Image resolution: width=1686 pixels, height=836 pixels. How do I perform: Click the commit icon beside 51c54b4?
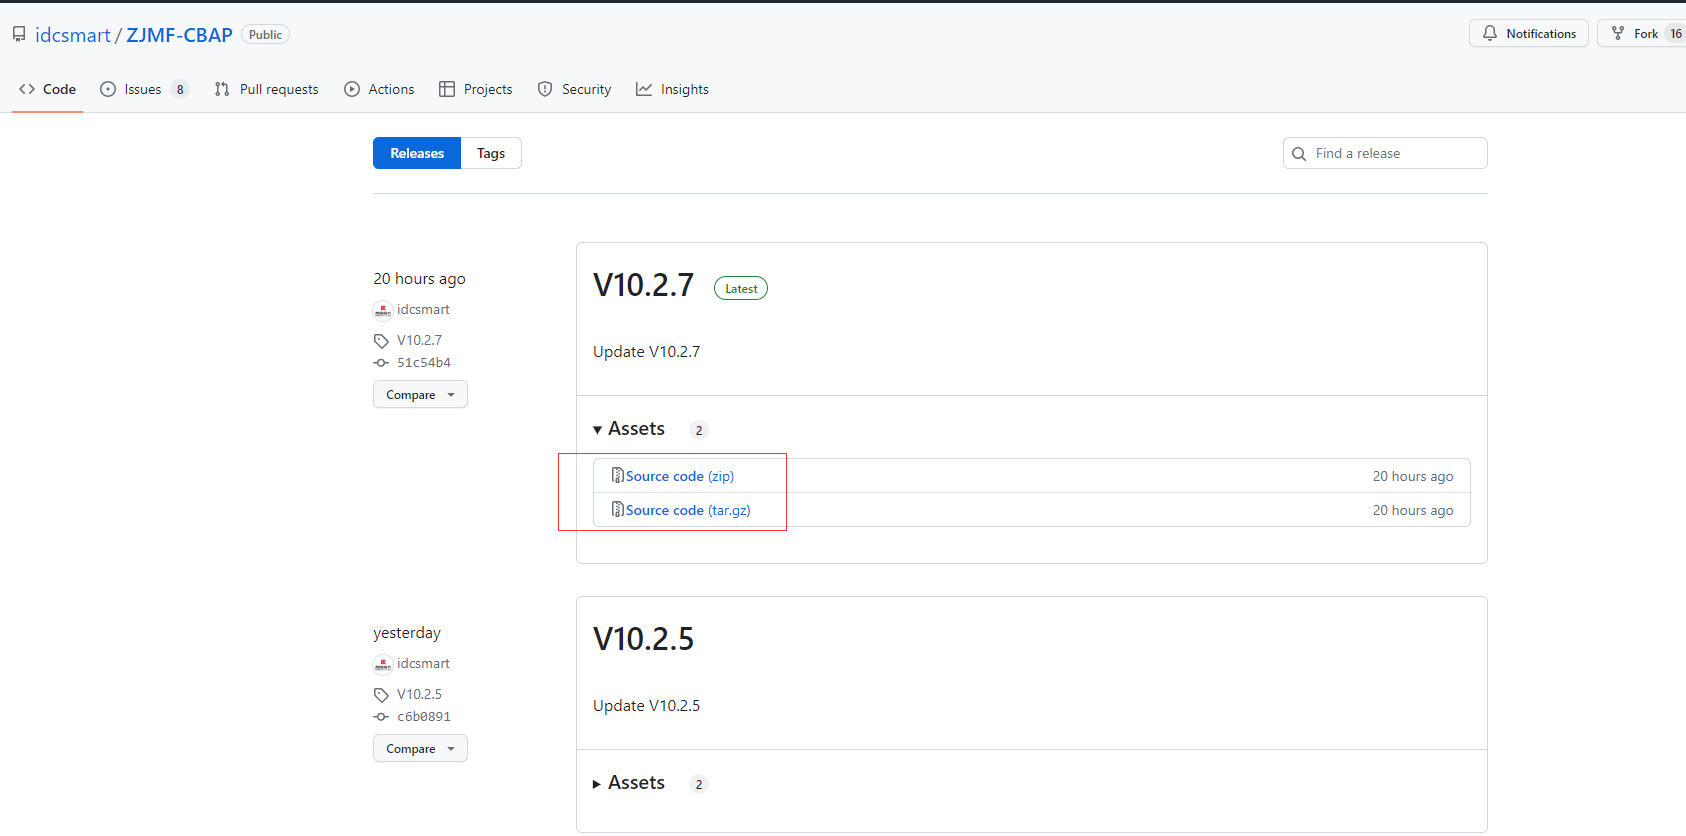click(x=381, y=363)
